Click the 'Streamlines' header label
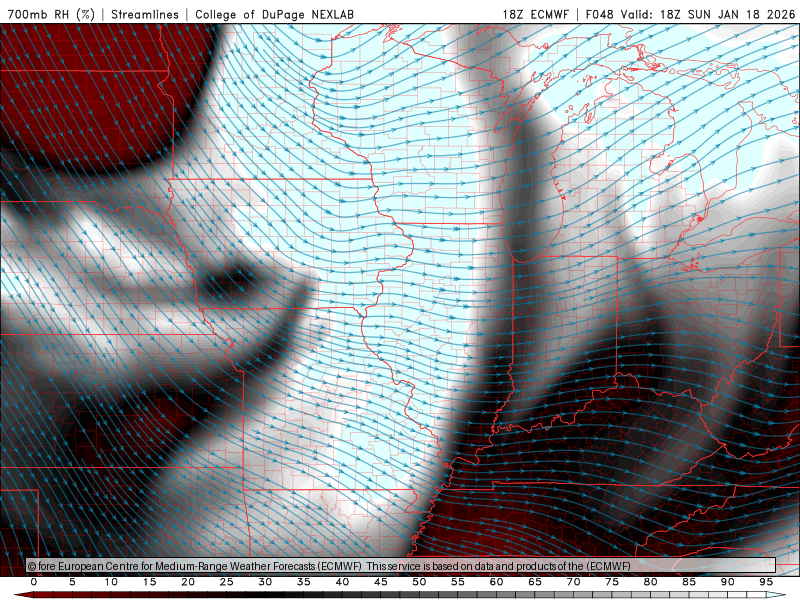 coord(145,14)
